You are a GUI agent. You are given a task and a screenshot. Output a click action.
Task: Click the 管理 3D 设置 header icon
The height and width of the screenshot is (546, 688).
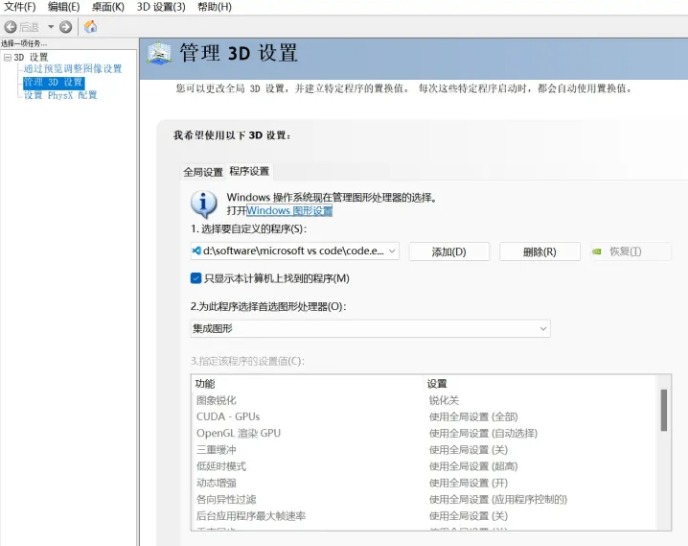click(160, 54)
